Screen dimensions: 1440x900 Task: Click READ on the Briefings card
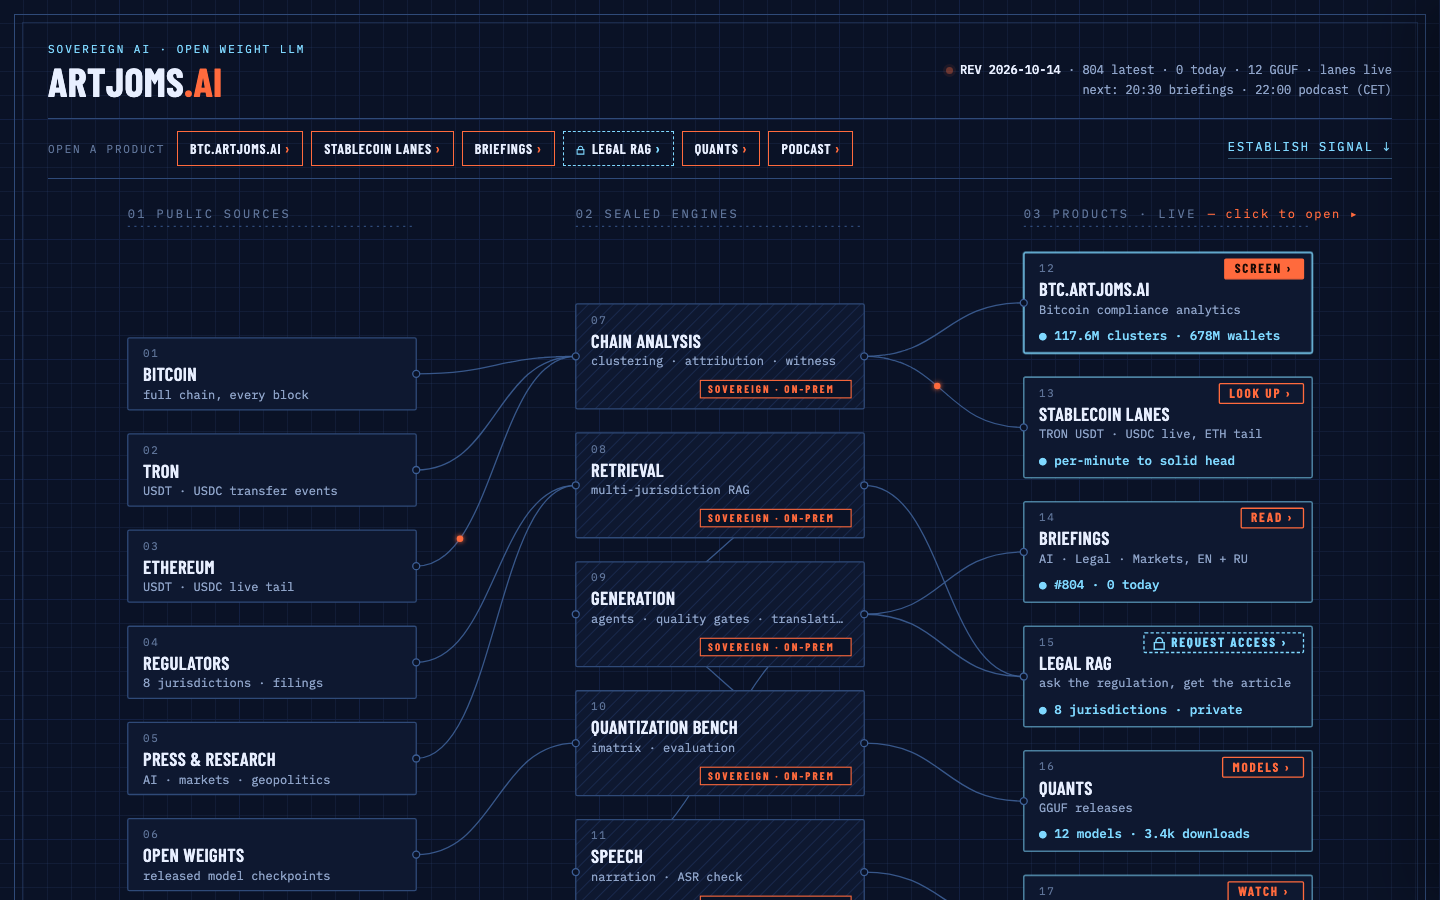pyautogui.click(x=1272, y=518)
